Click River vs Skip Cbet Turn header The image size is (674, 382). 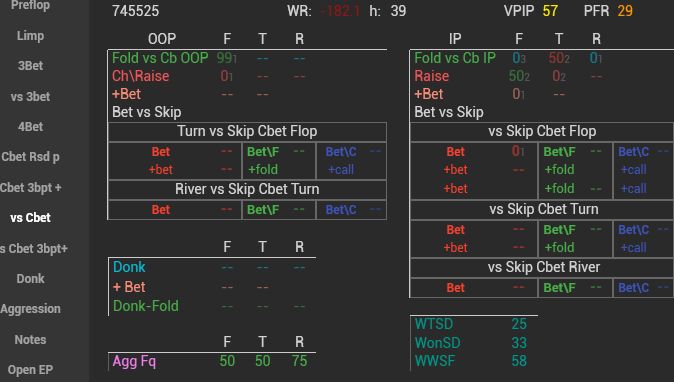tap(247, 189)
